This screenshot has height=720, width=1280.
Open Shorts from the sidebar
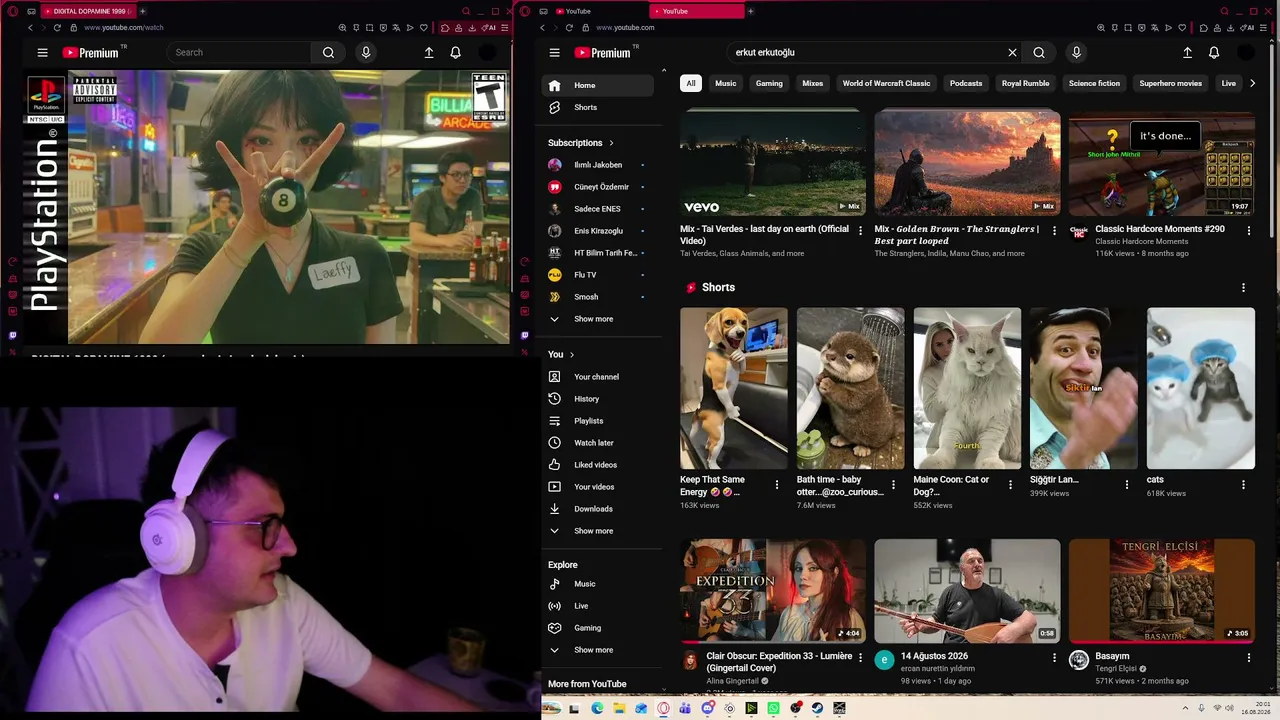pos(598,107)
